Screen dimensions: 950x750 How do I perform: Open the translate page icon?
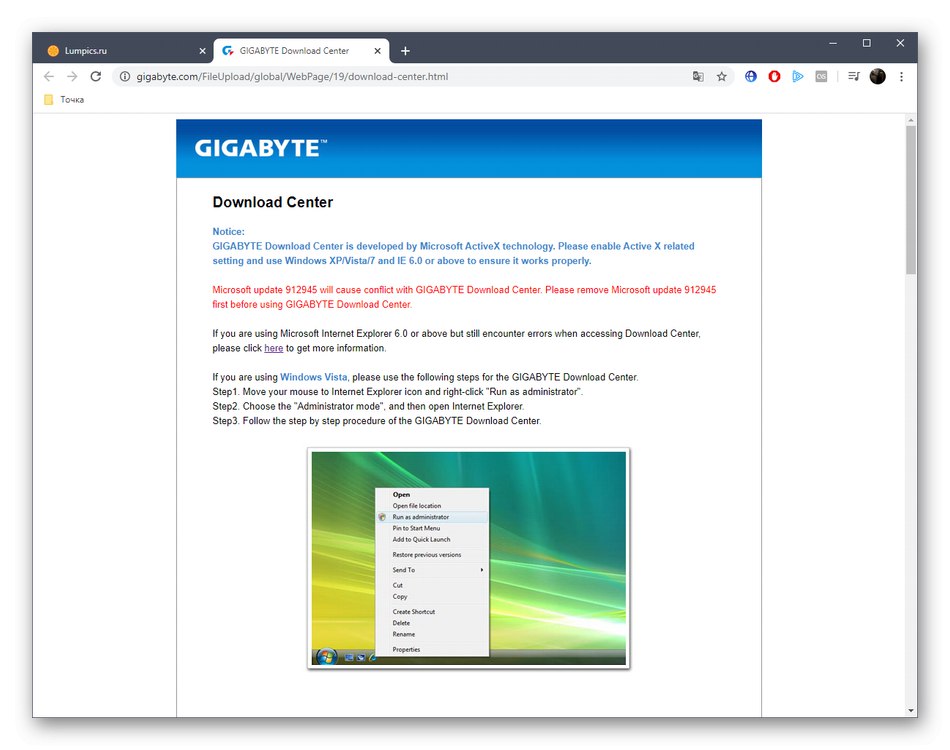coord(698,76)
